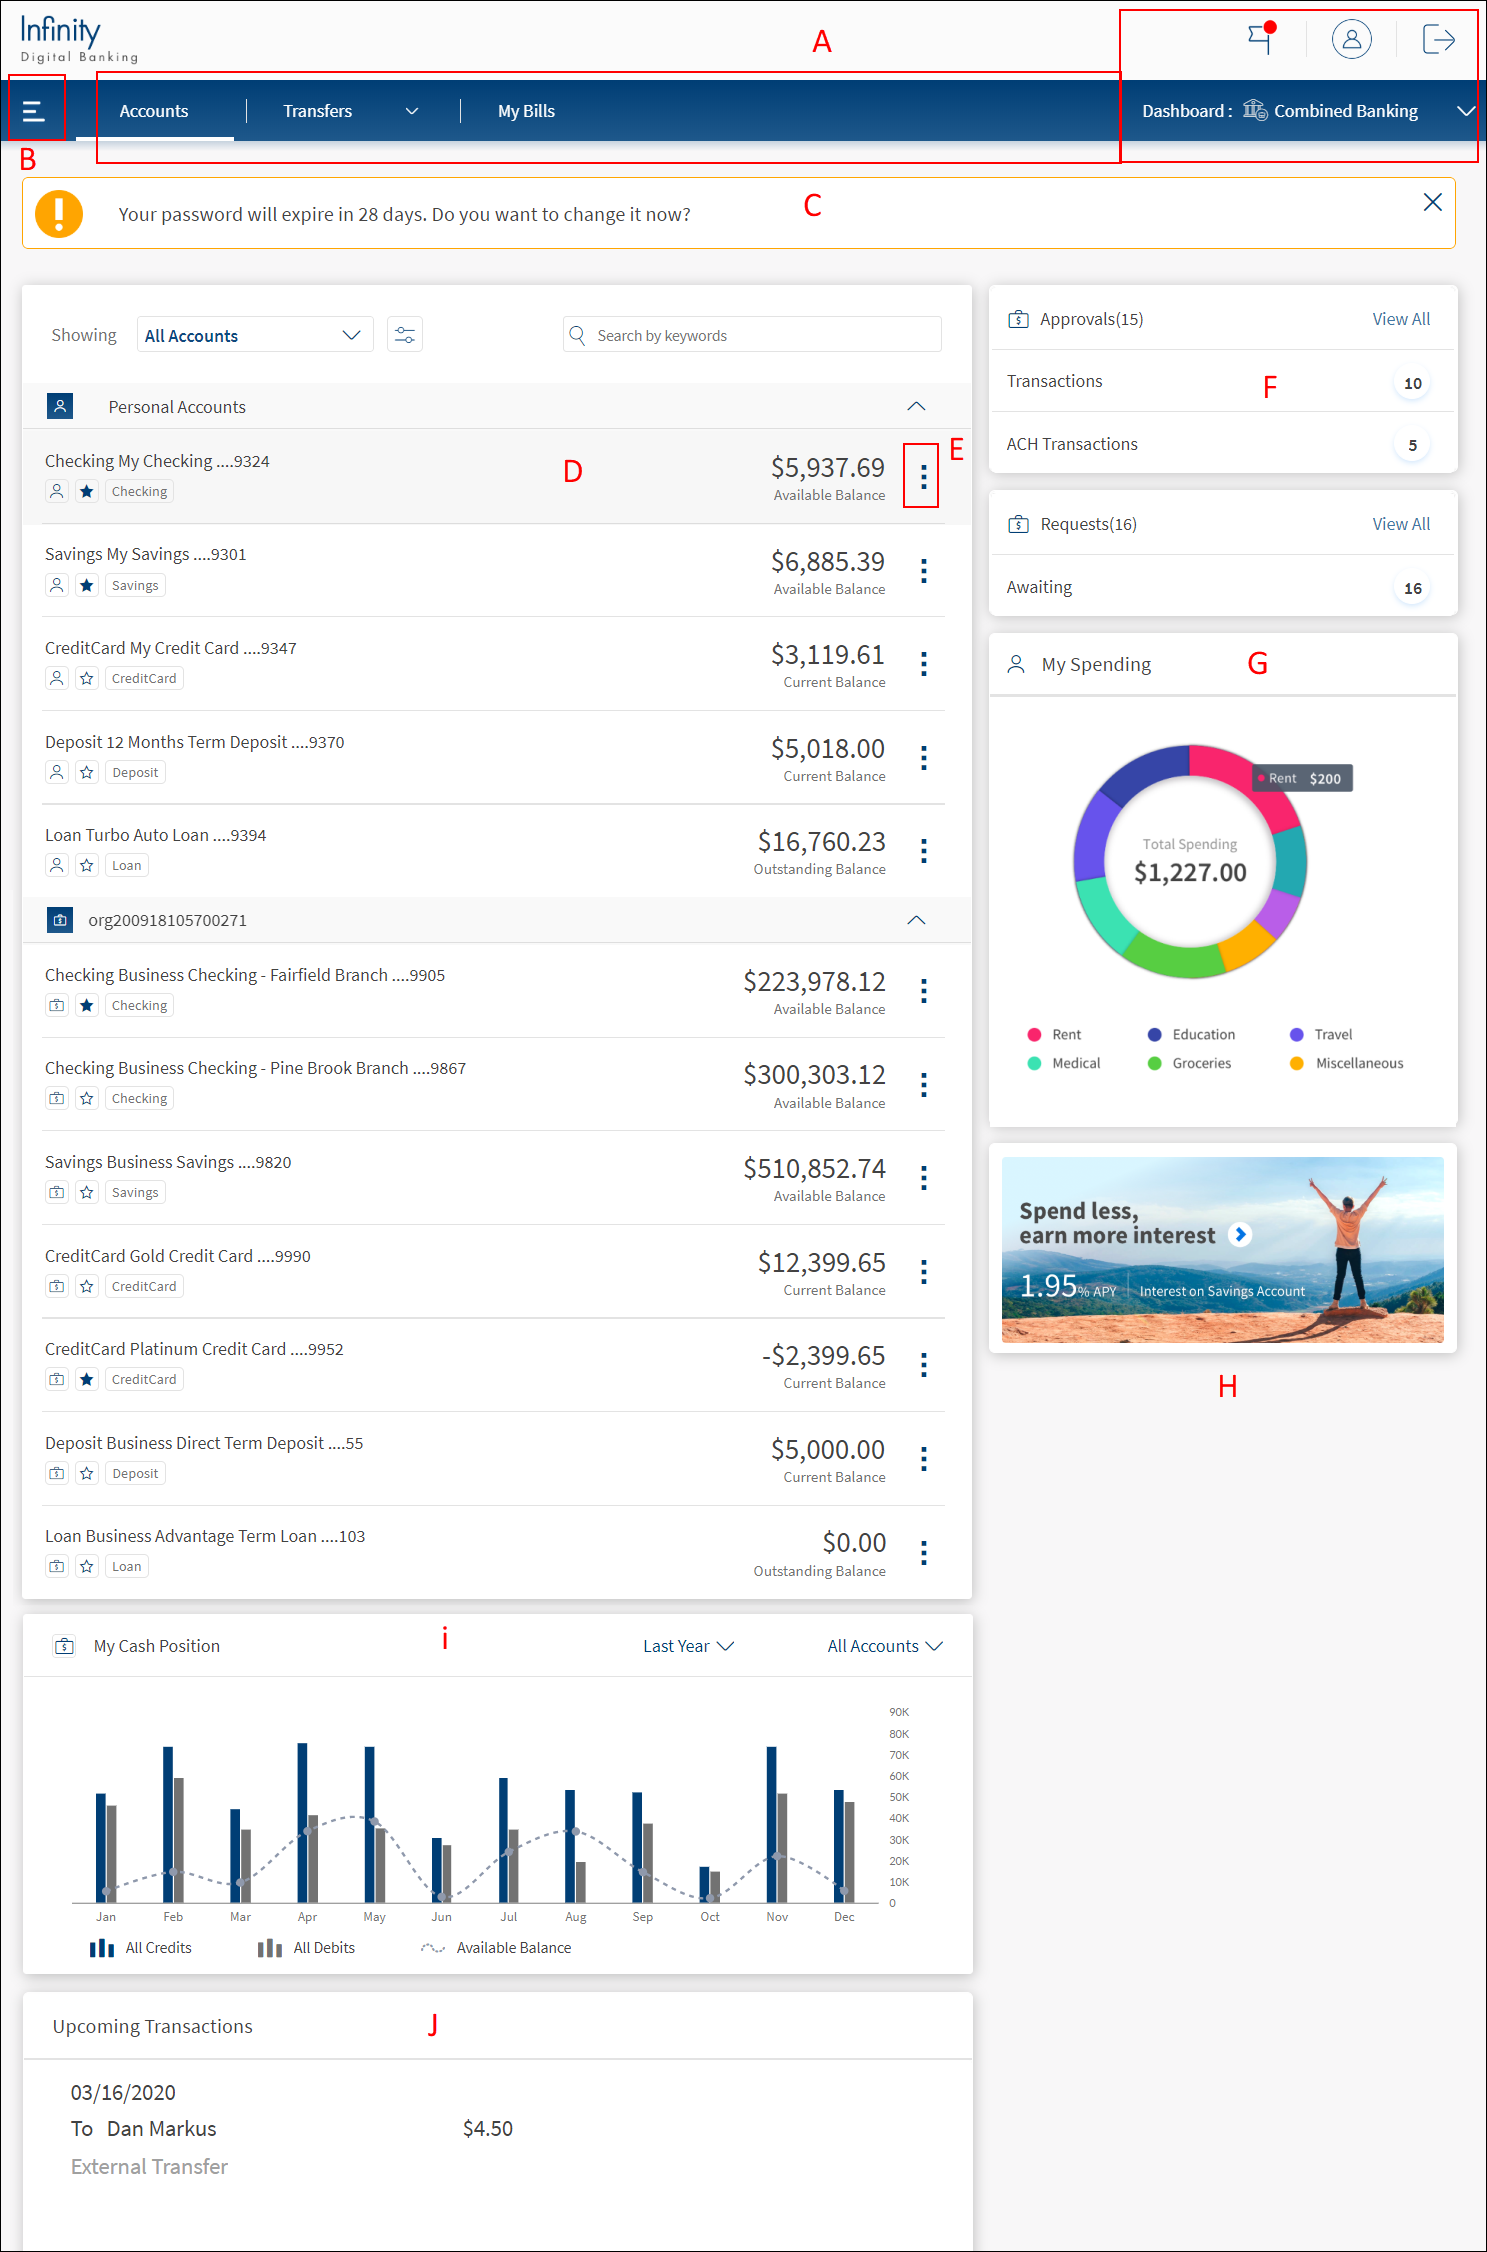Click the Rent legend color dot
This screenshot has width=1487, height=2252.
tap(1034, 1034)
